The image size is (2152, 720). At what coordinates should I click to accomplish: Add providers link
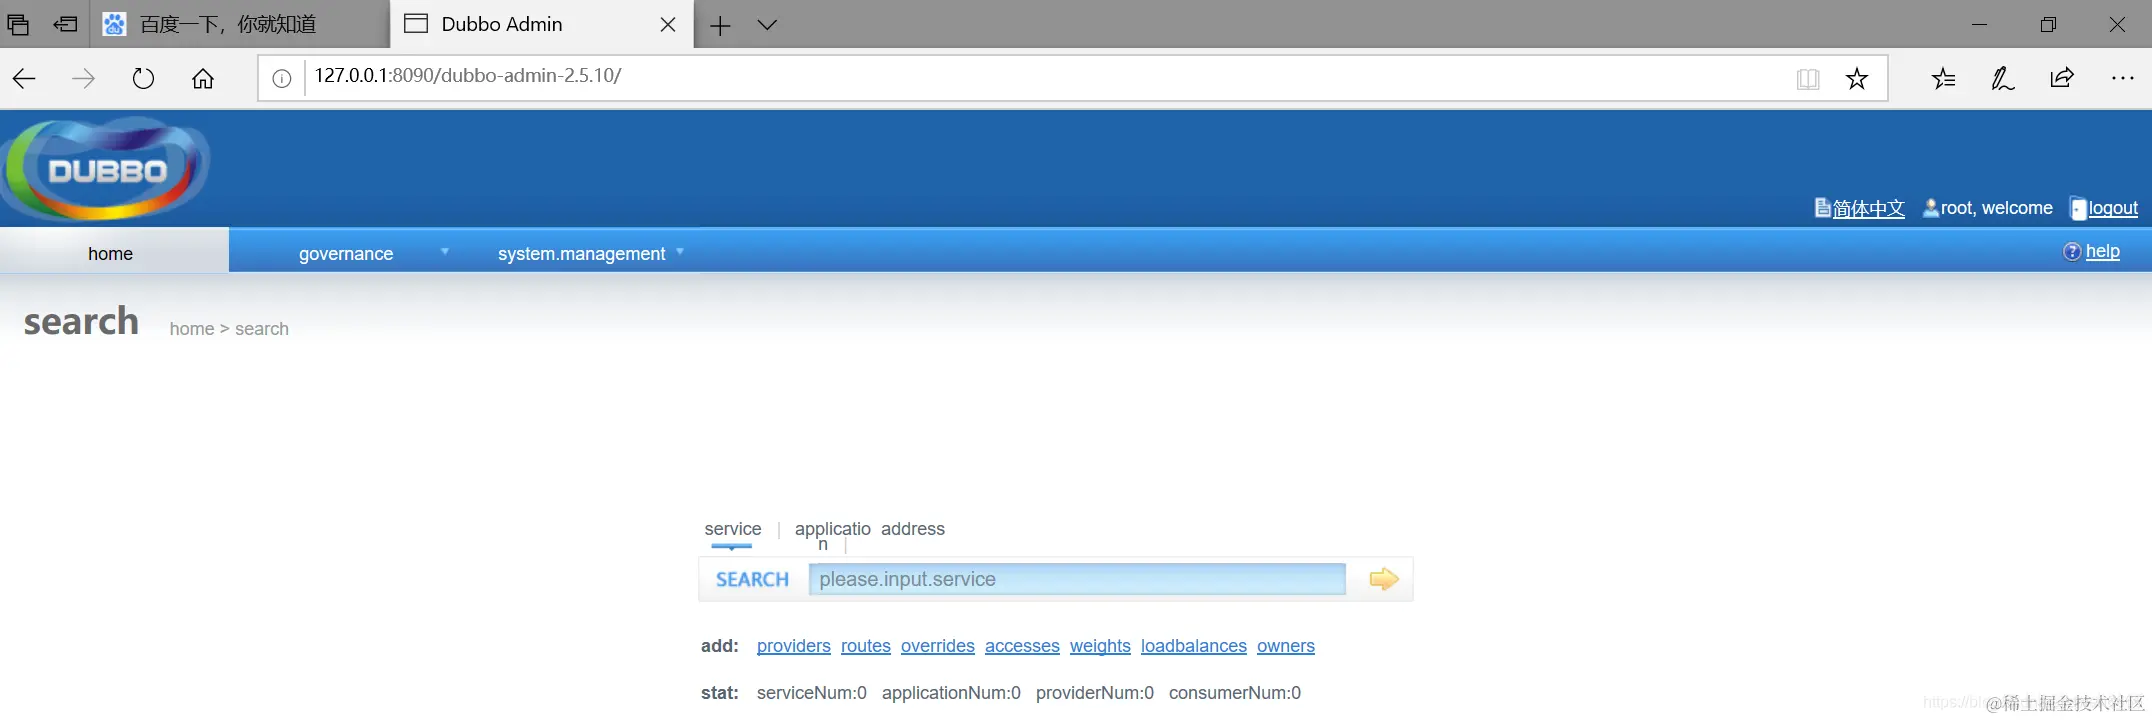(x=794, y=646)
